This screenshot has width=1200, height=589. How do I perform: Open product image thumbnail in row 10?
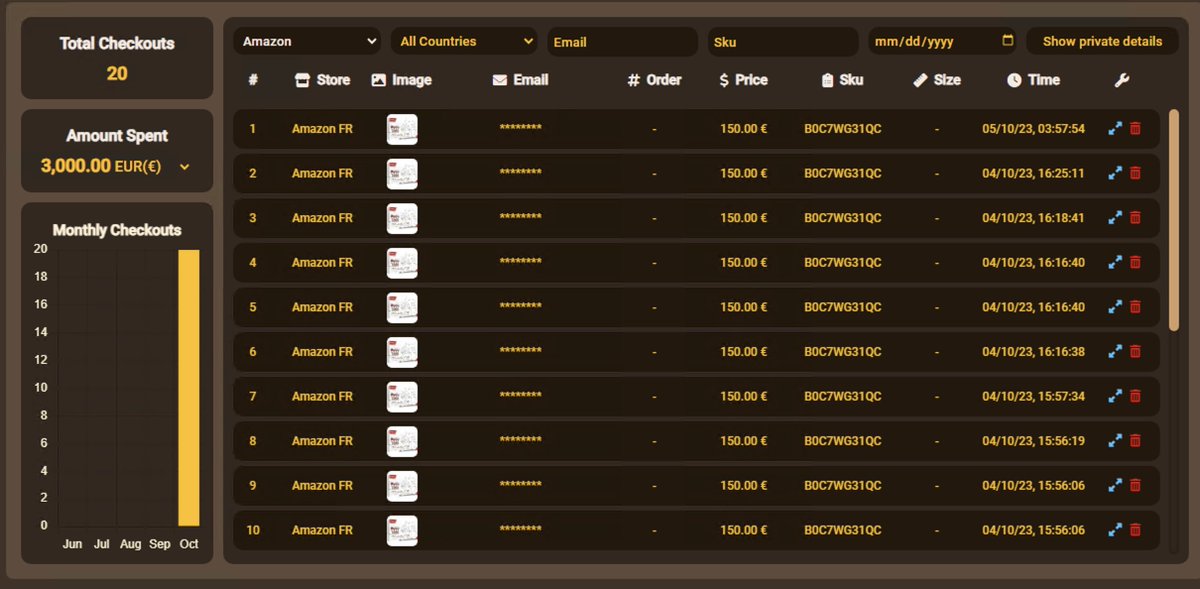402,530
